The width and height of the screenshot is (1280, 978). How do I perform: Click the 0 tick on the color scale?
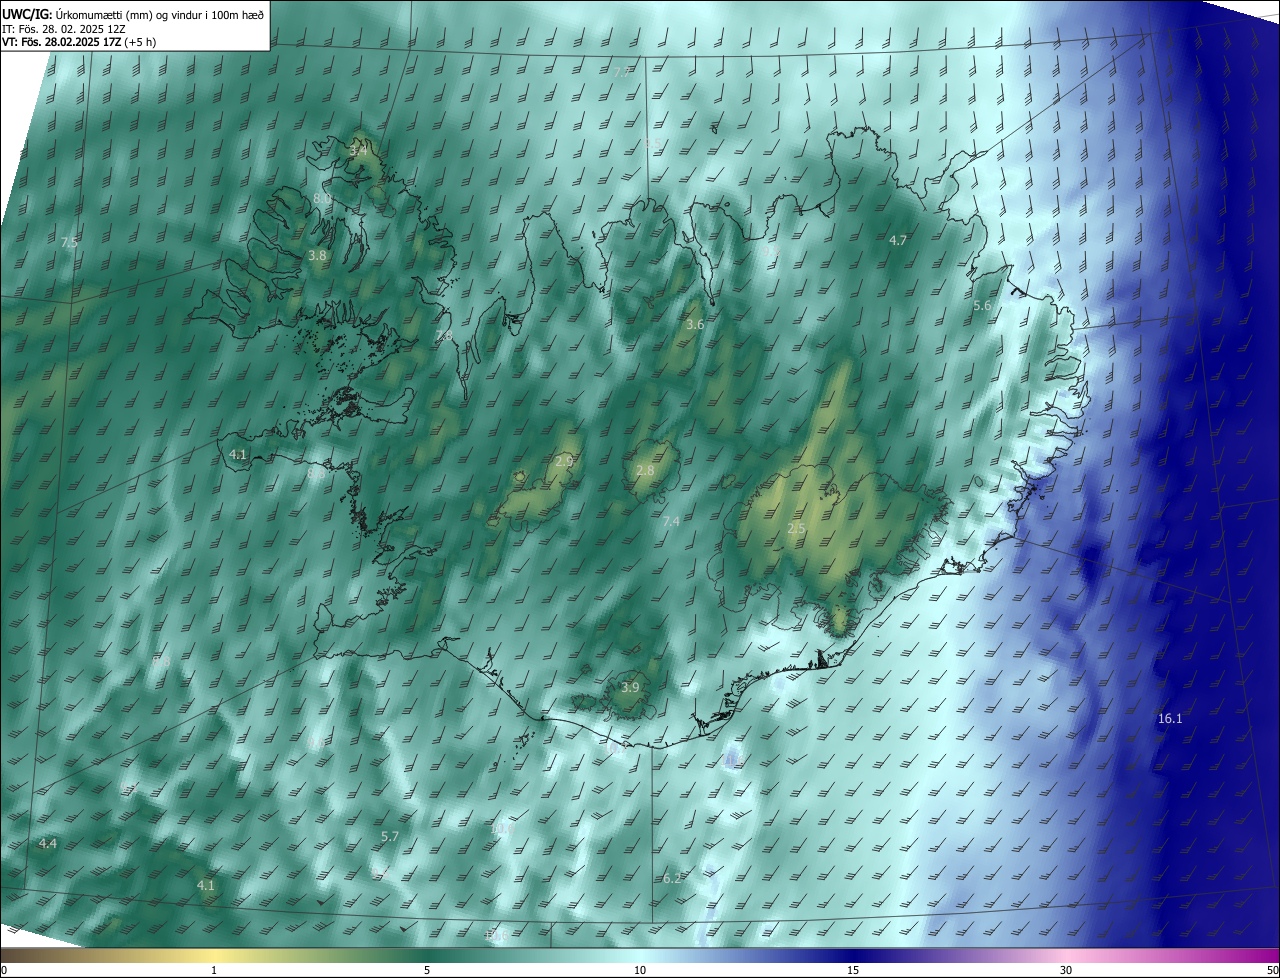click(x=4, y=970)
